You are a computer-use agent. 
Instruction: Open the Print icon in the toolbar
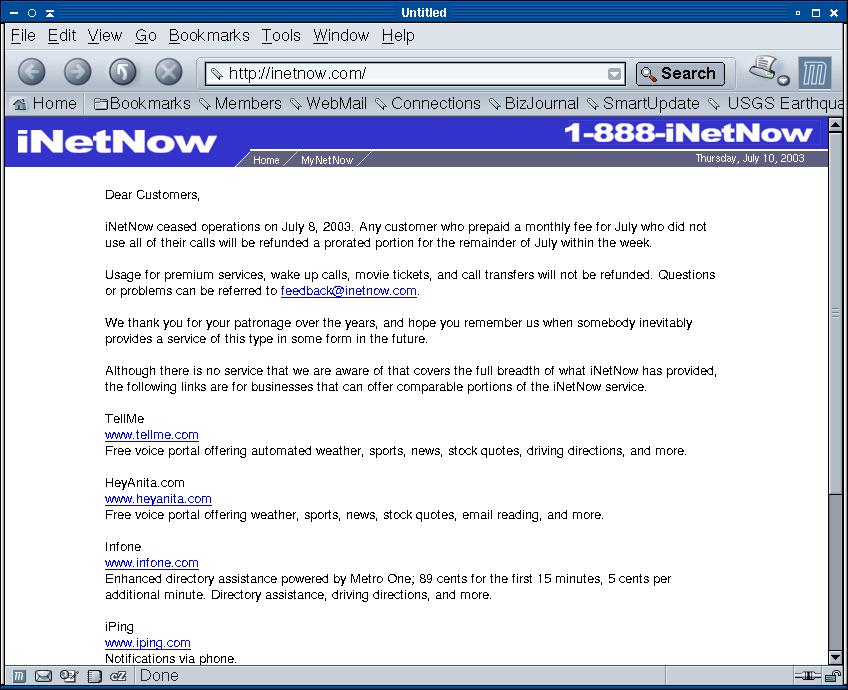coord(763,68)
